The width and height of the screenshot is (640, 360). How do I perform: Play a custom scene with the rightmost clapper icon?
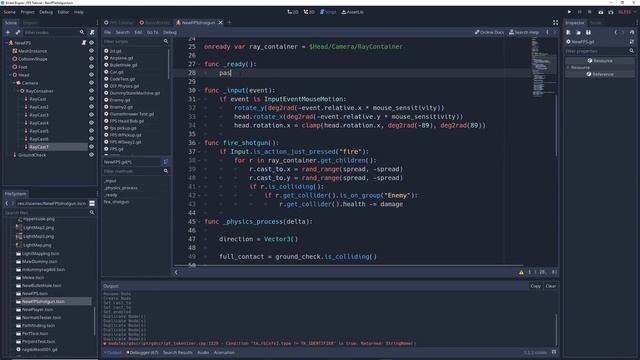611,12
